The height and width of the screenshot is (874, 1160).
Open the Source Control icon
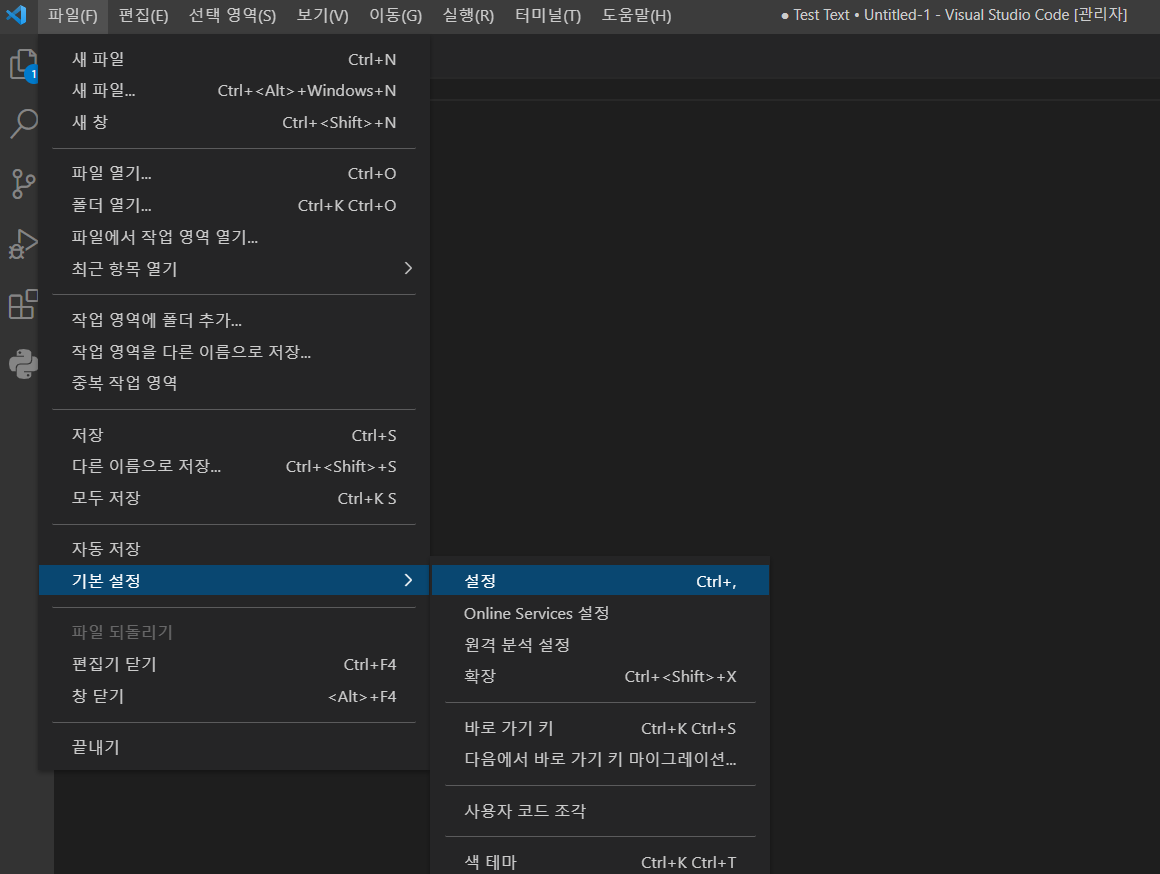tap(23, 184)
